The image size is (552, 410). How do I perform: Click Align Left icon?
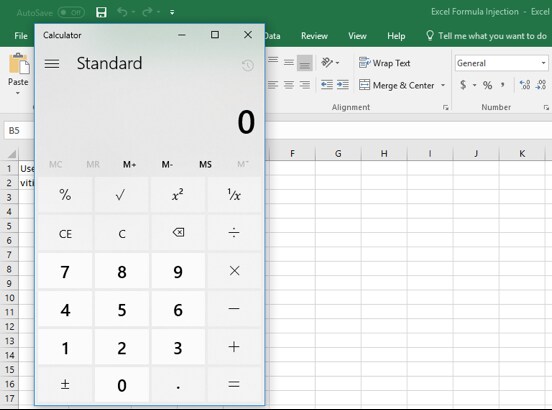[273, 85]
